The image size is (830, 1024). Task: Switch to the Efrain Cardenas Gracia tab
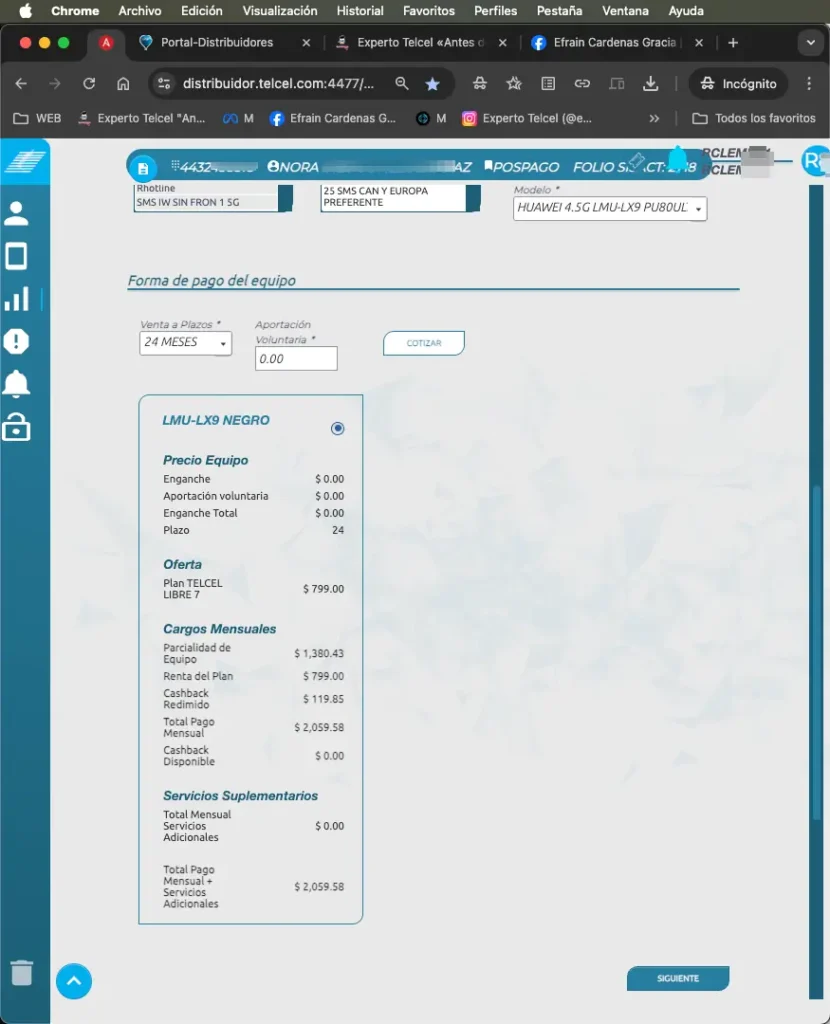point(616,42)
